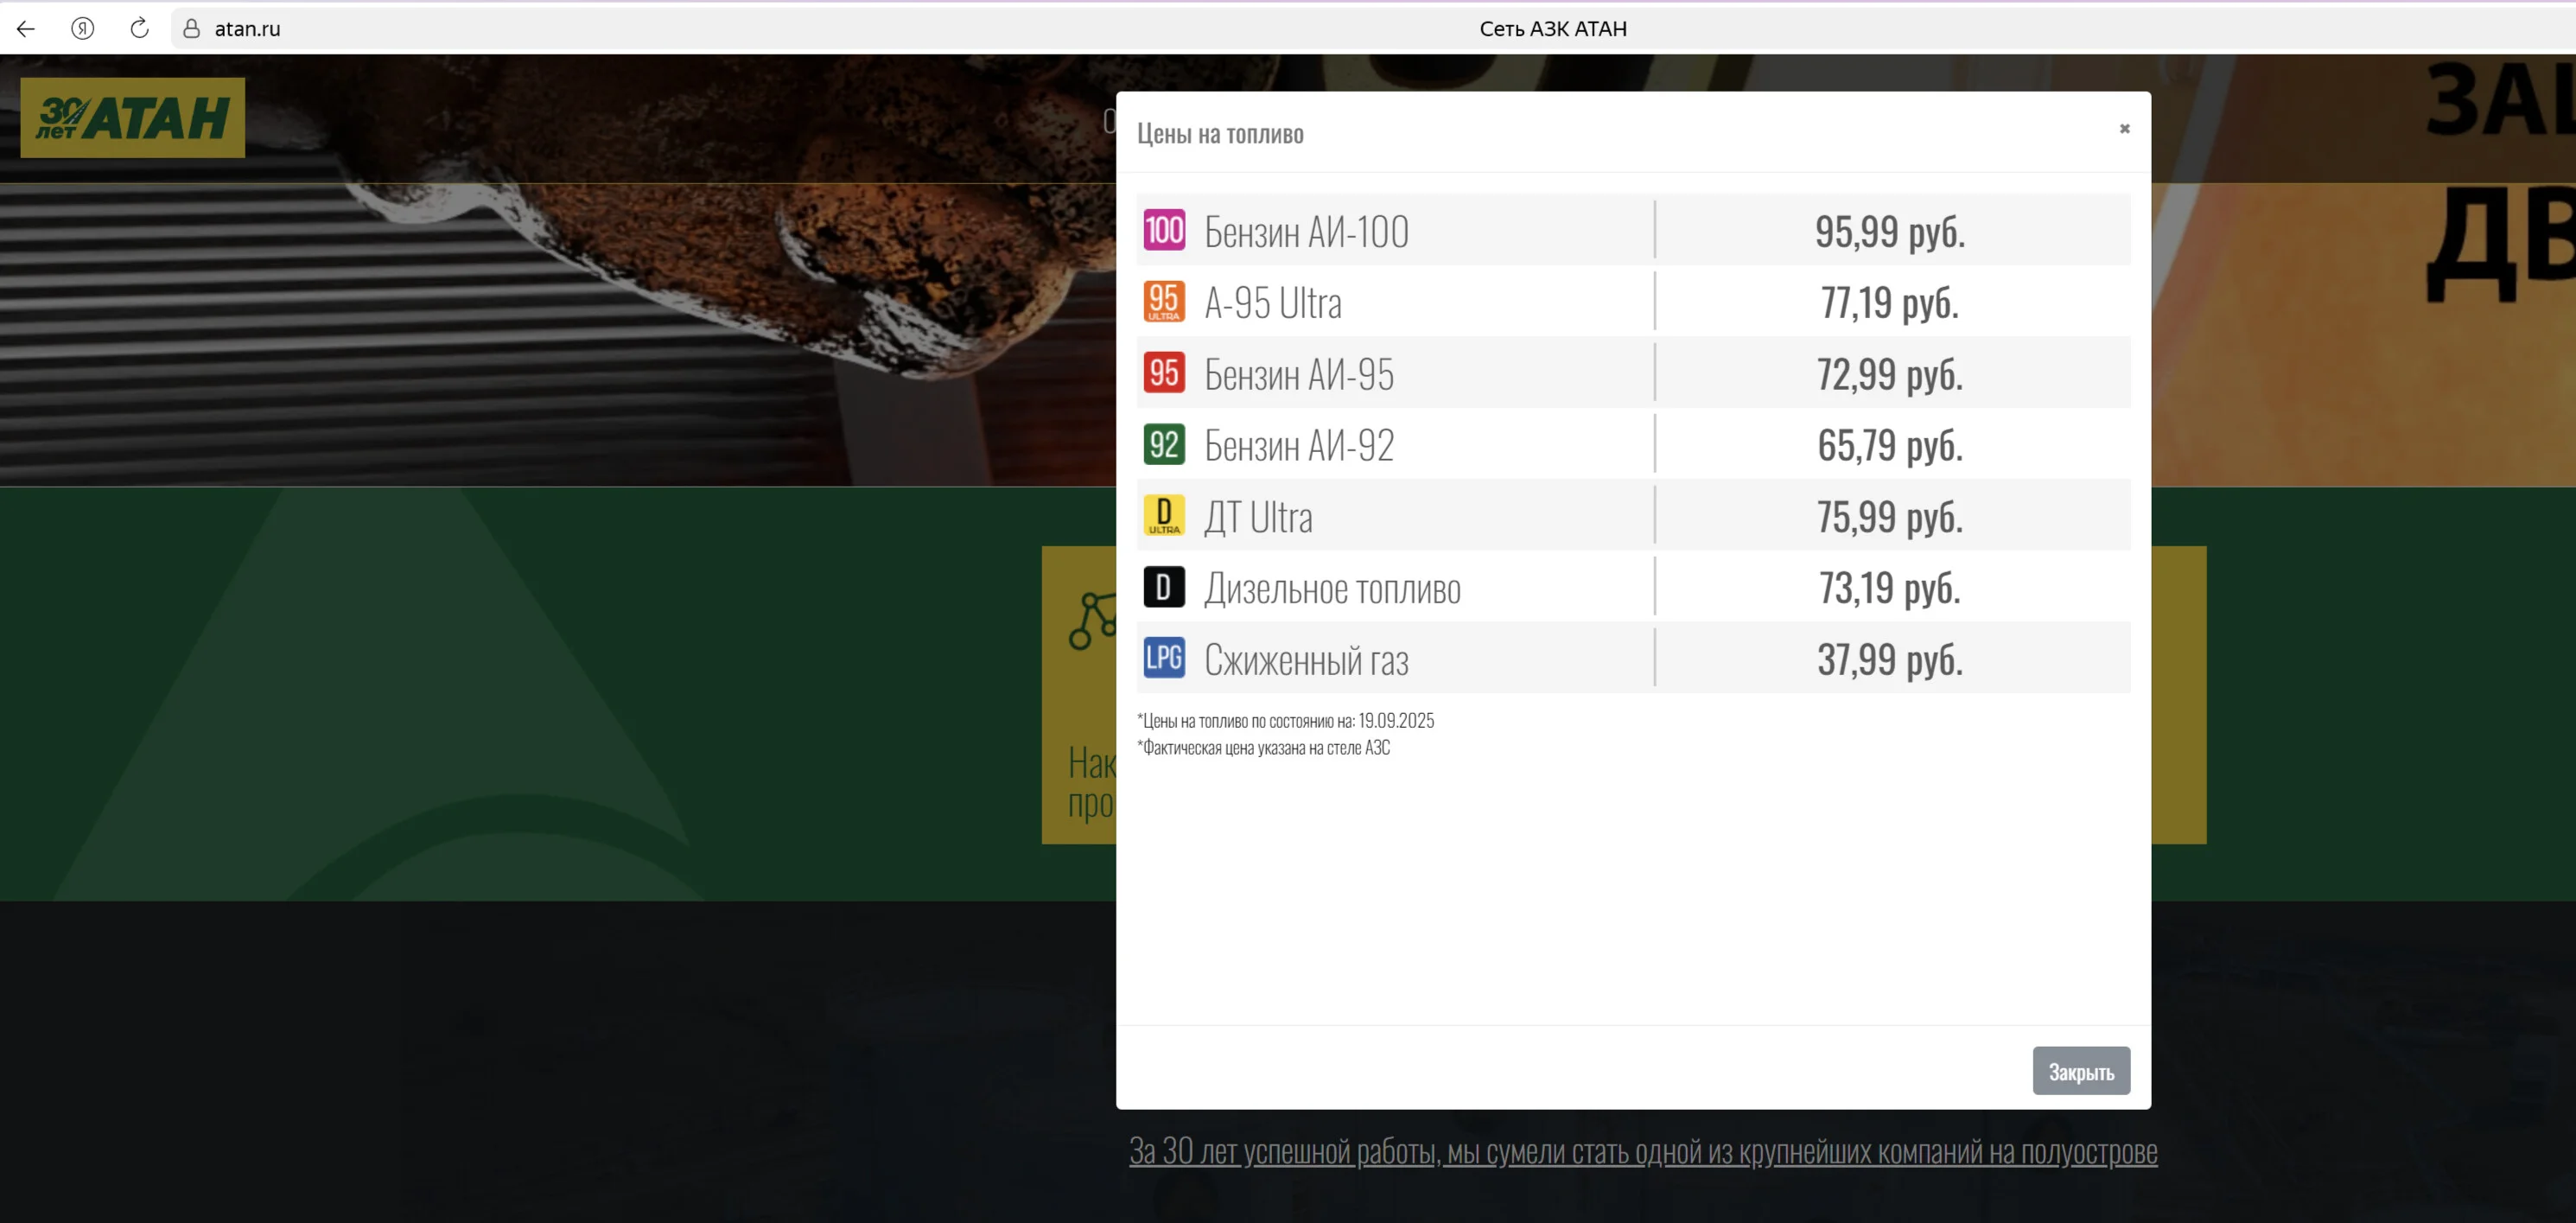Select the label 'Дизельное топливо'
The image size is (2576, 1223).
(x=1332, y=589)
